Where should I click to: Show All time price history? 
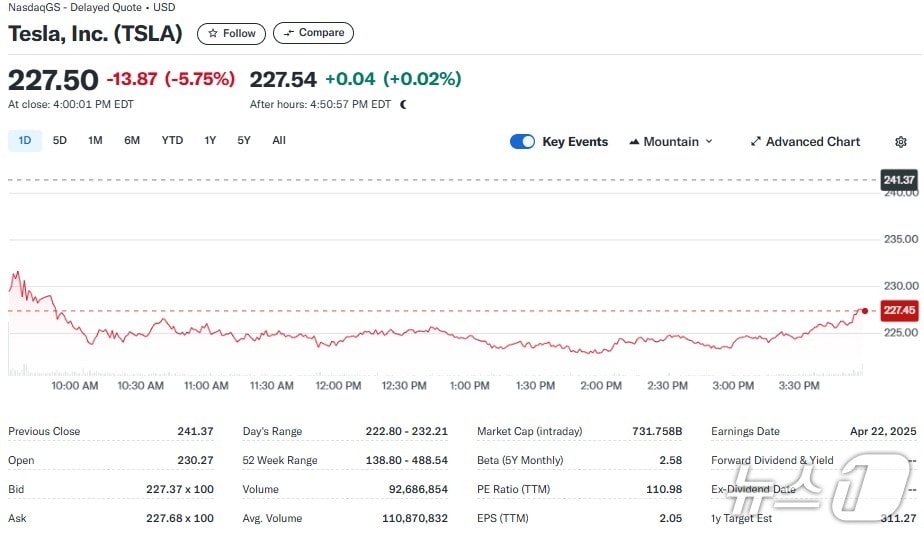pyautogui.click(x=279, y=141)
